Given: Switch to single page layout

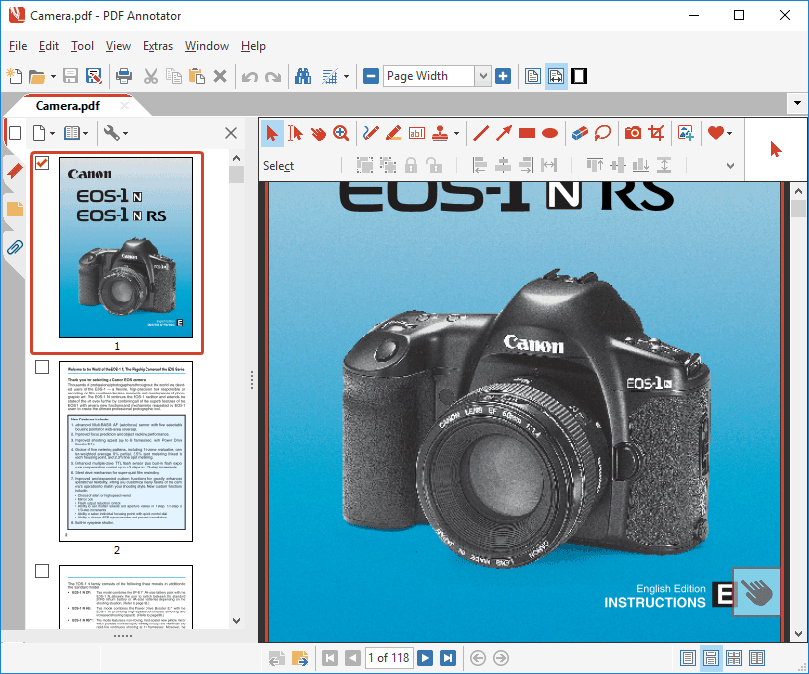Looking at the screenshot, I should [x=687, y=658].
